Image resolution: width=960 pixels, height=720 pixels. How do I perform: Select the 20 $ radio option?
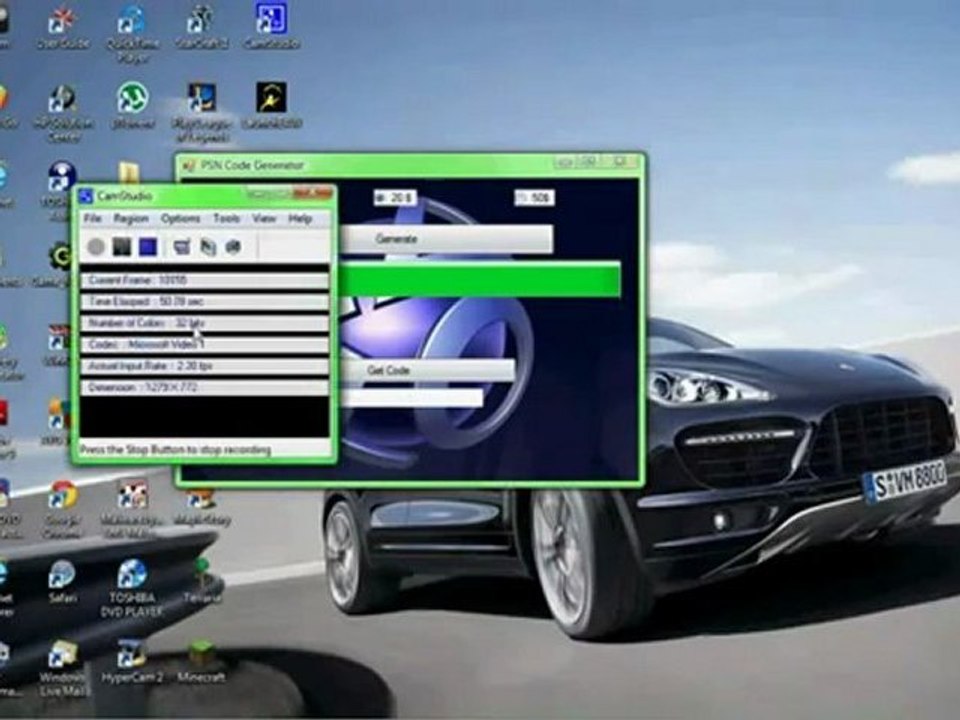click(395, 198)
